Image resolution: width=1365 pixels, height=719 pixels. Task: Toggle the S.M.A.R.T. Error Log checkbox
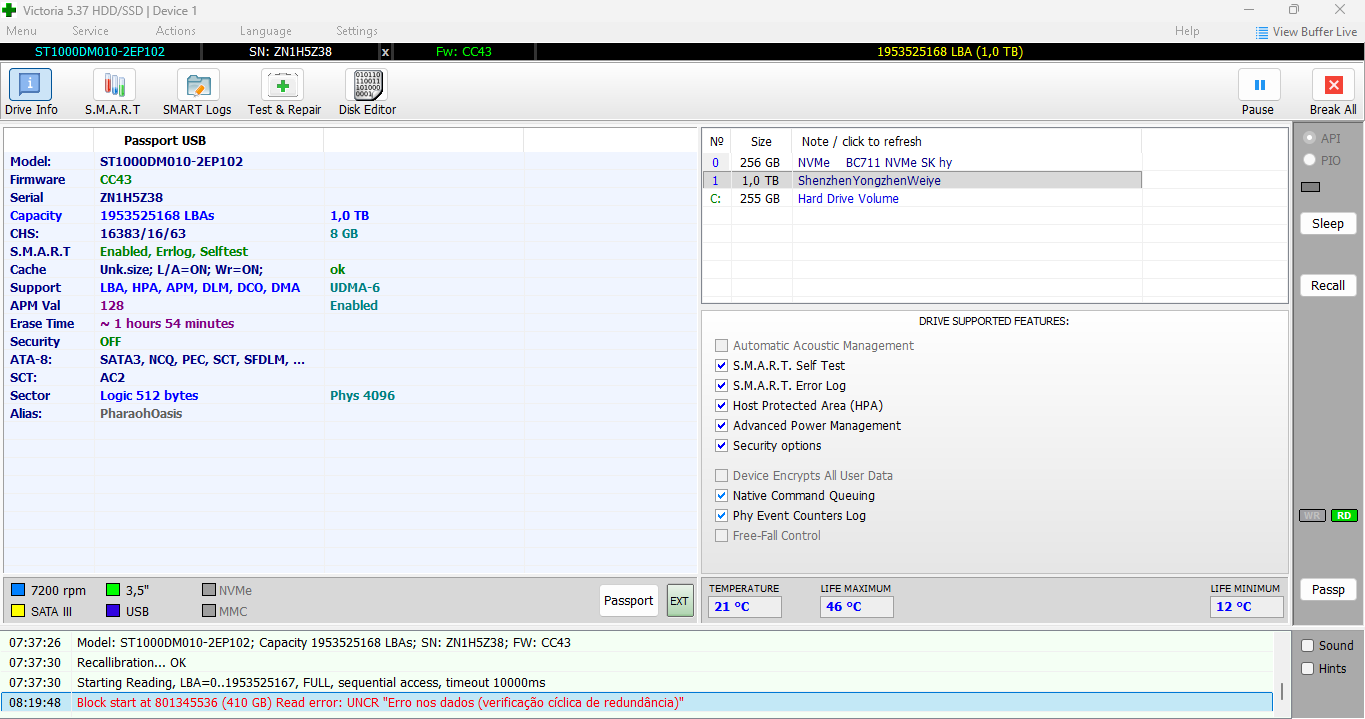point(722,386)
